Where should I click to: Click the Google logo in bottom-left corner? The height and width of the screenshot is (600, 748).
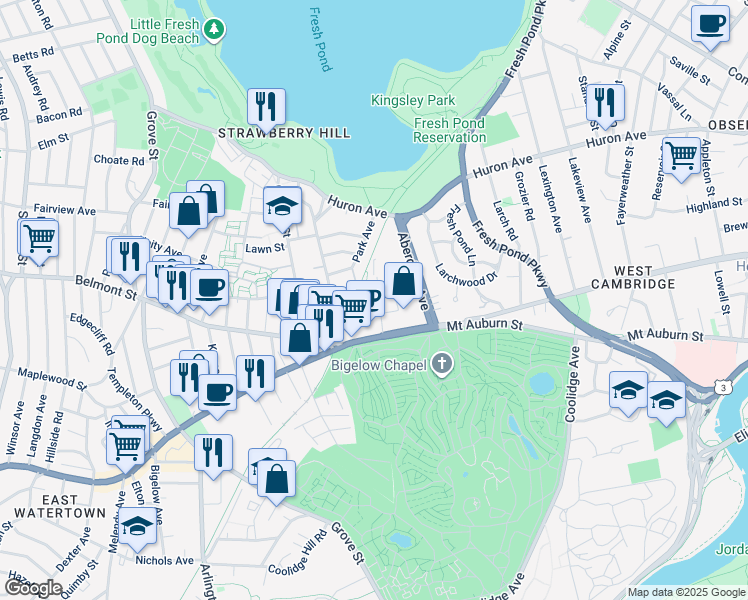32,589
